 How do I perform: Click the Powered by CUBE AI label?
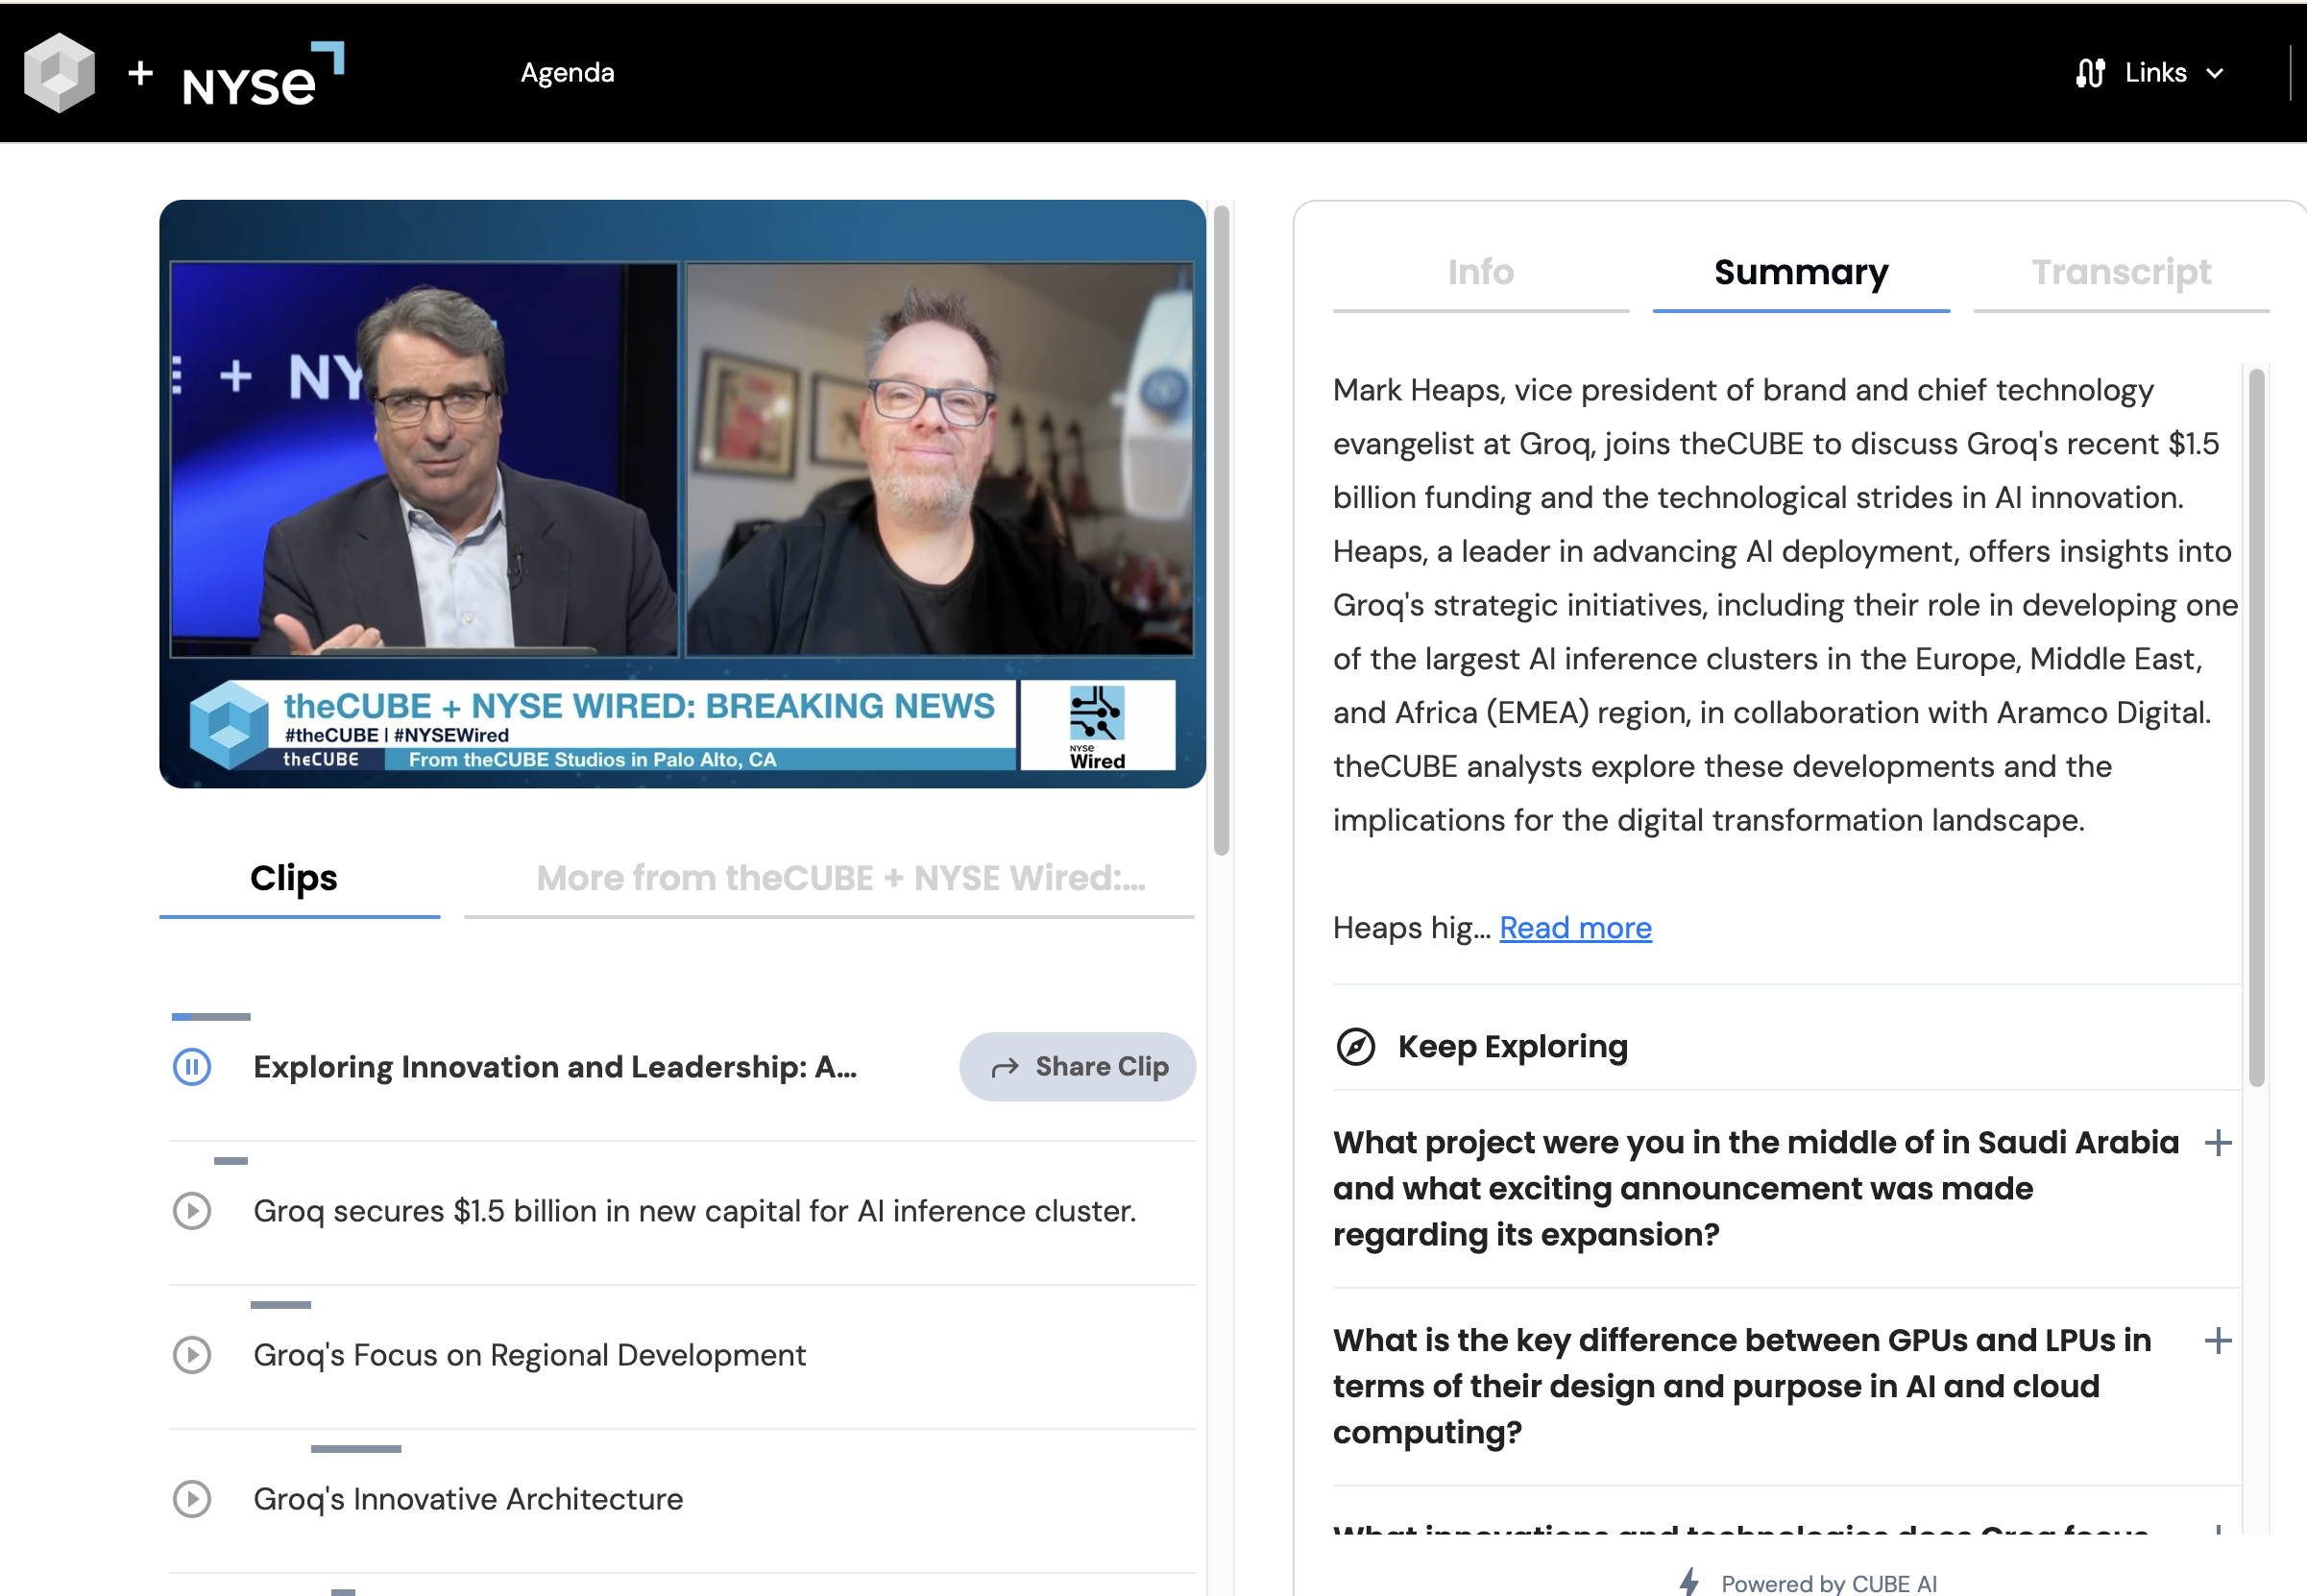[1829, 1583]
